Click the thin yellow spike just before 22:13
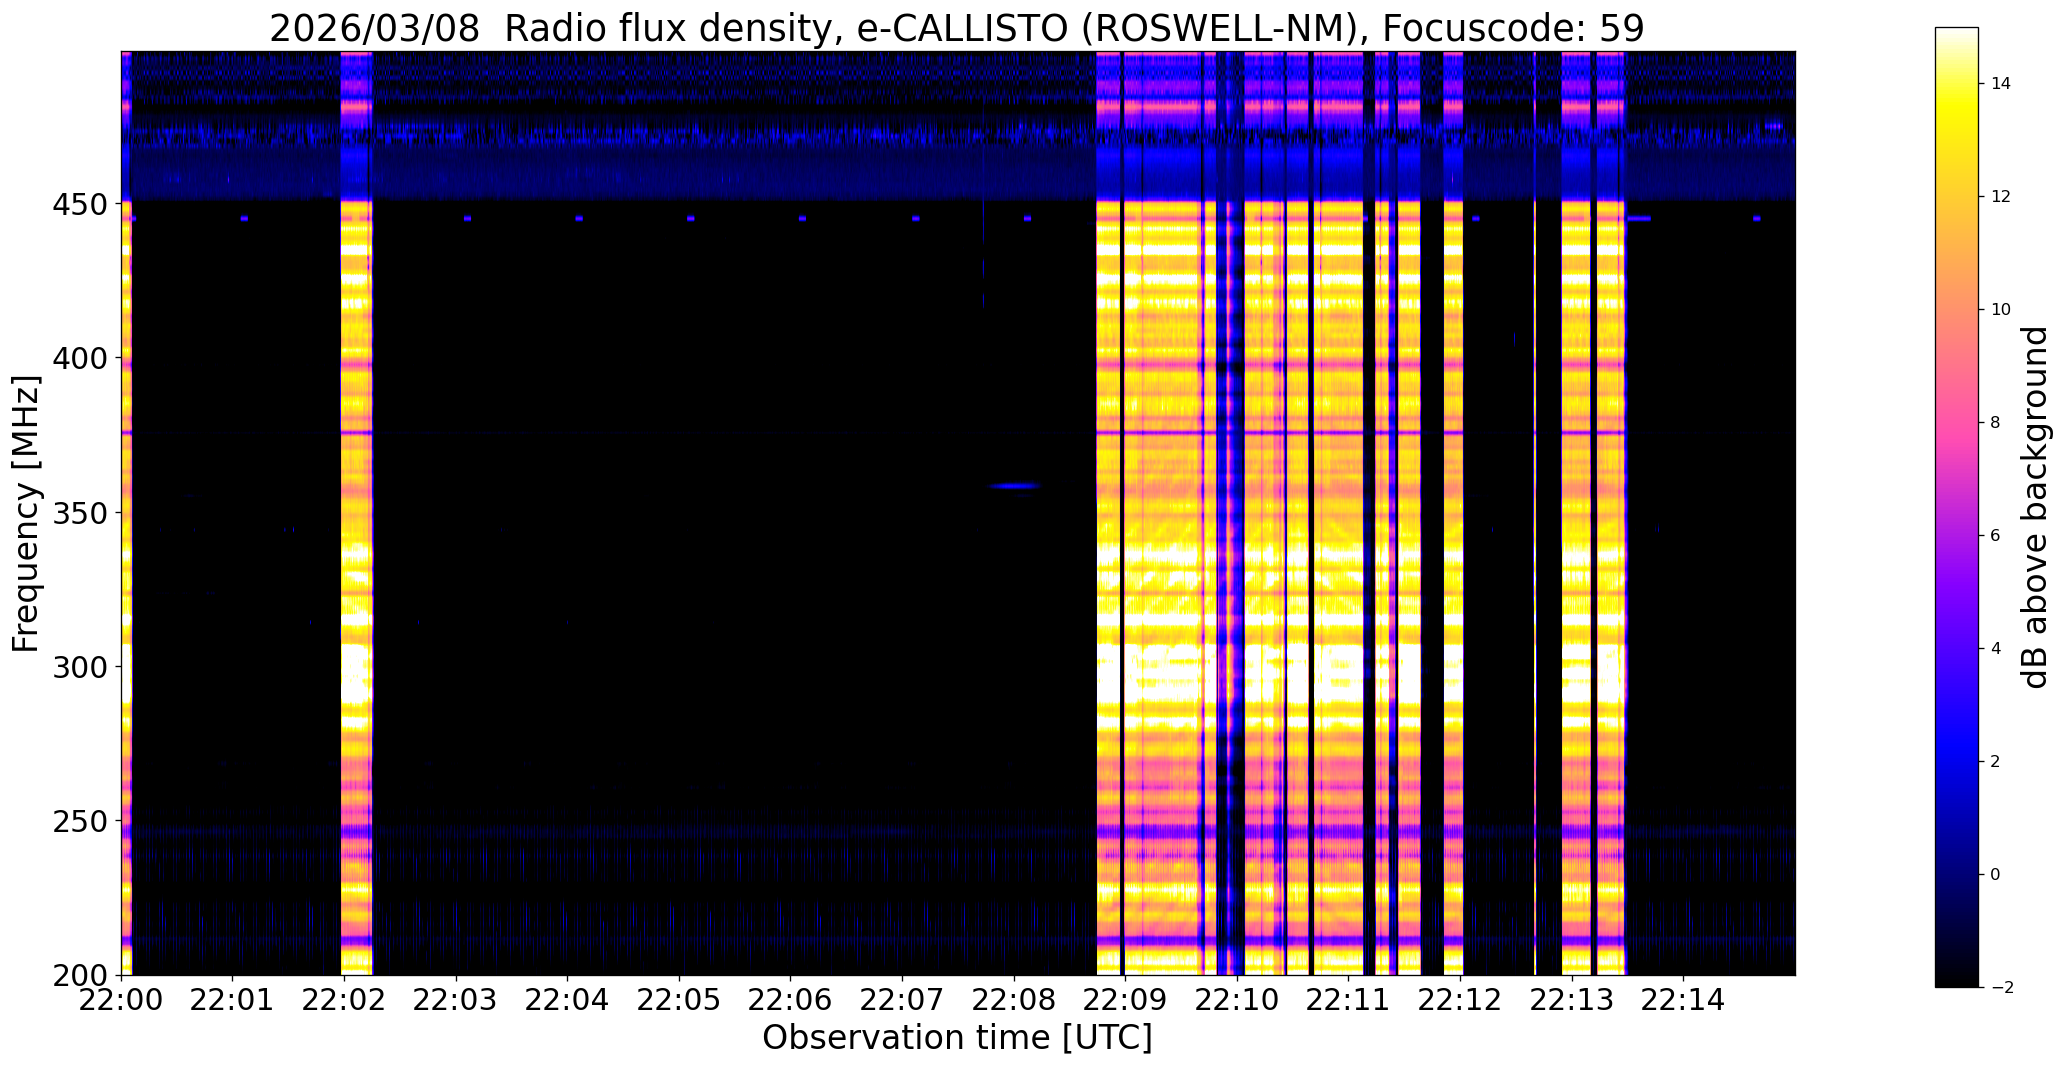The image size is (2066, 1067). [1535, 588]
